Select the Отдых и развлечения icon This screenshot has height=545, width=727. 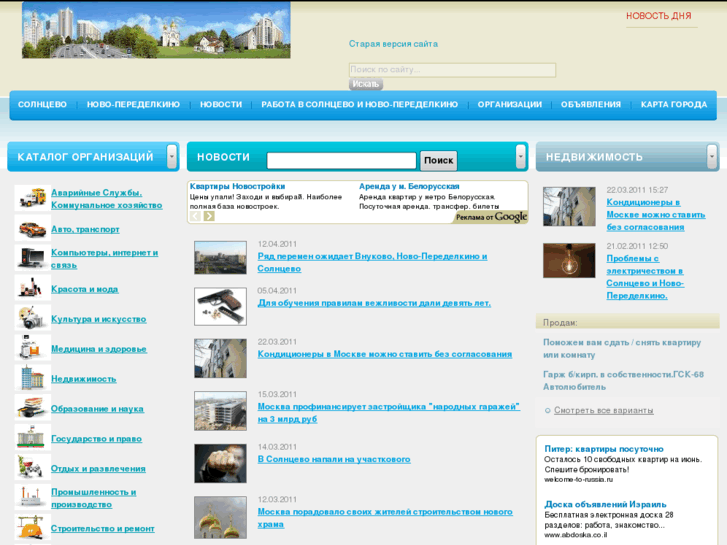[x=31, y=467]
